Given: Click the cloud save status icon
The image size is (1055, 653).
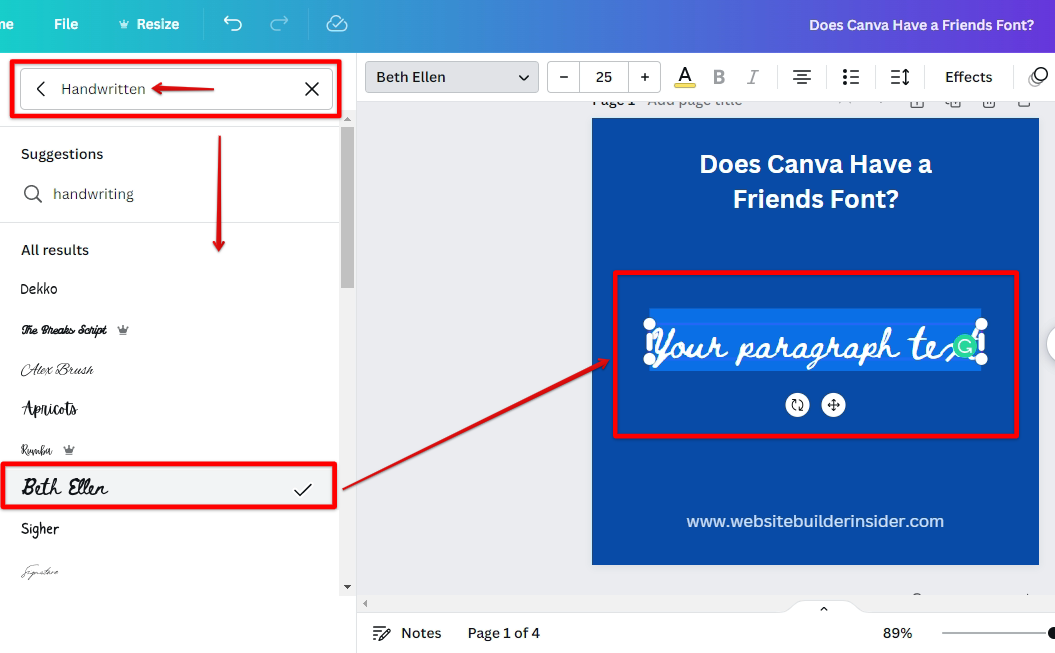Looking at the screenshot, I should pyautogui.click(x=337, y=24).
